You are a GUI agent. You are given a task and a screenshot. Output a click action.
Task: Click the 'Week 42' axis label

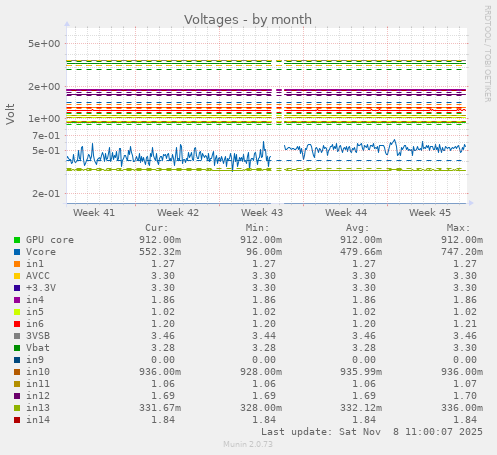178,213
